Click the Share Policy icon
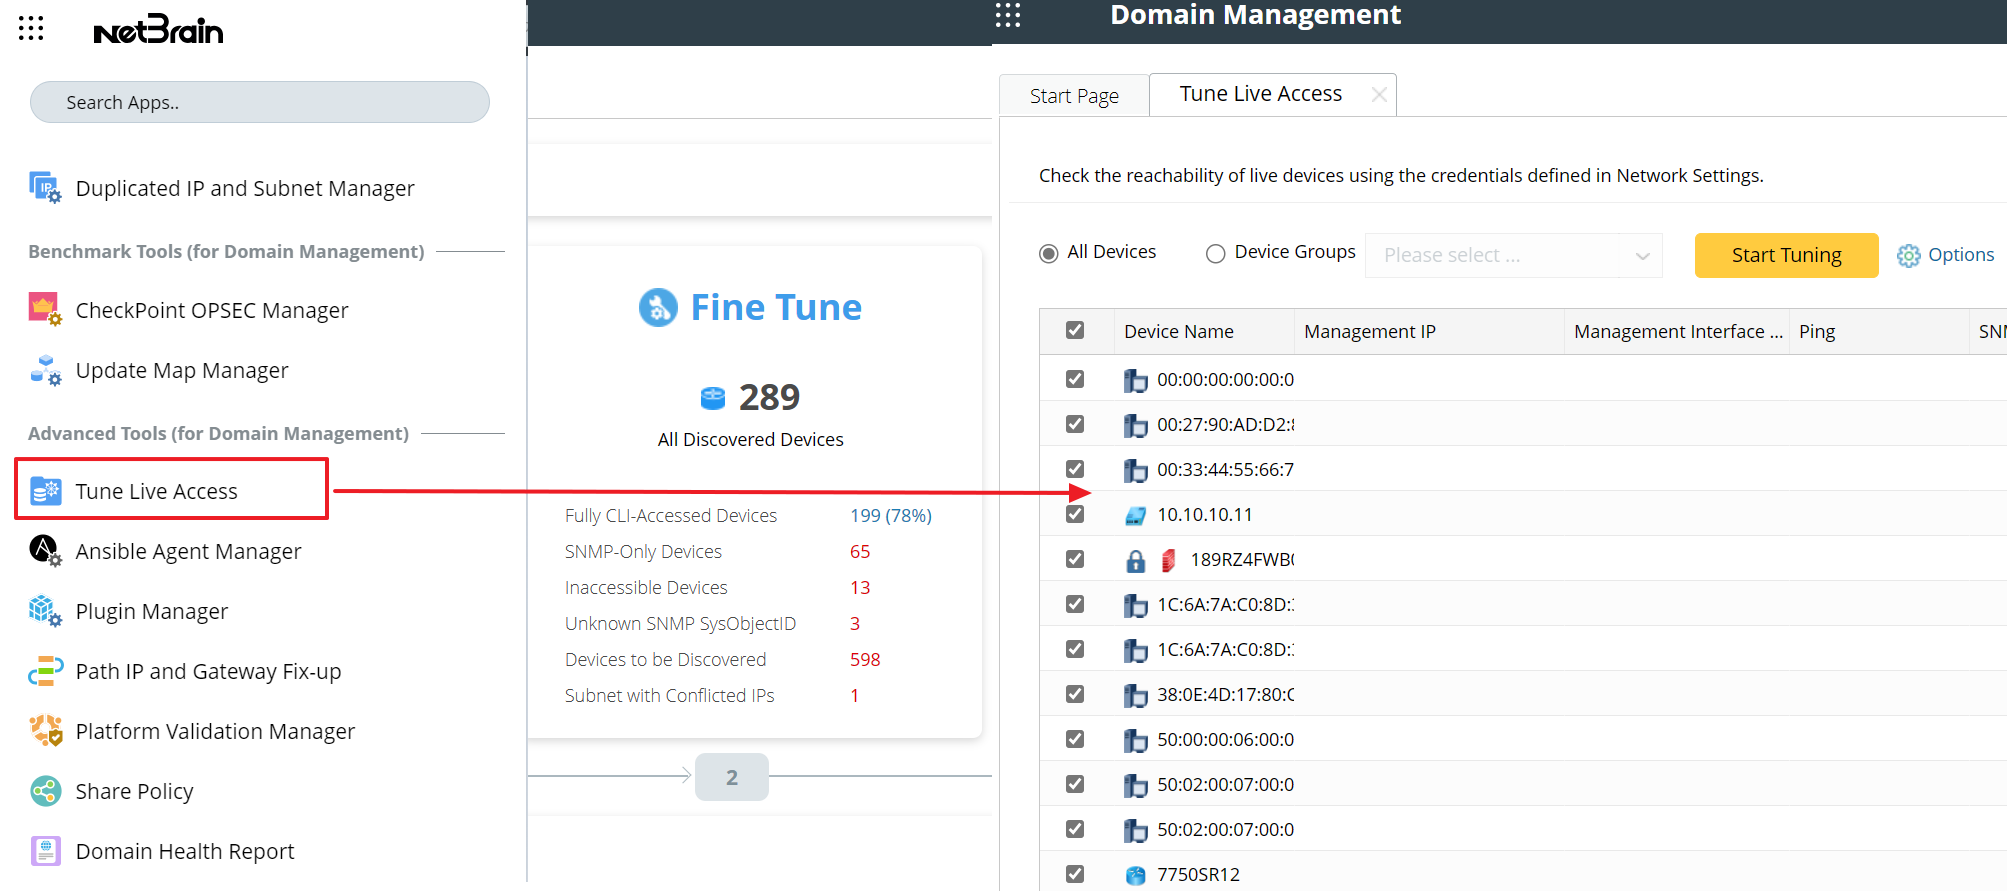 (x=45, y=791)
